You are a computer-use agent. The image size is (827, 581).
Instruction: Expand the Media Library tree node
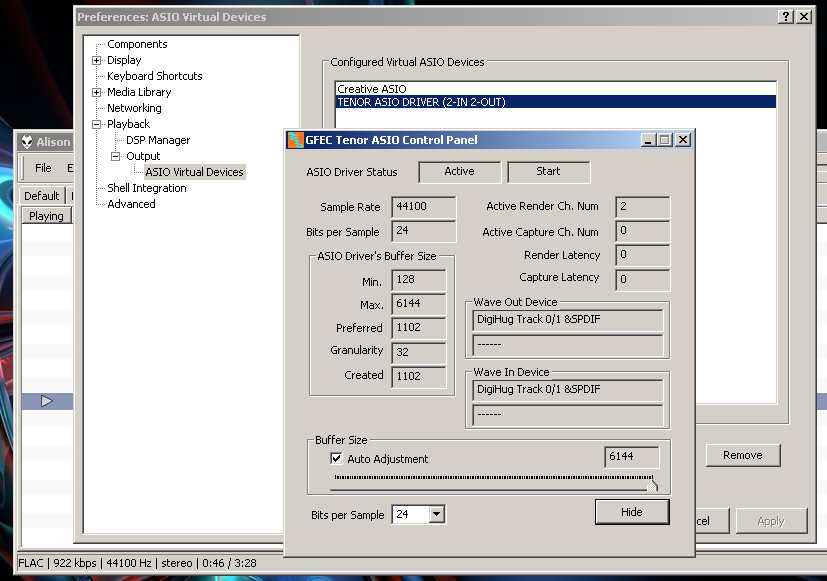[97, 93]
